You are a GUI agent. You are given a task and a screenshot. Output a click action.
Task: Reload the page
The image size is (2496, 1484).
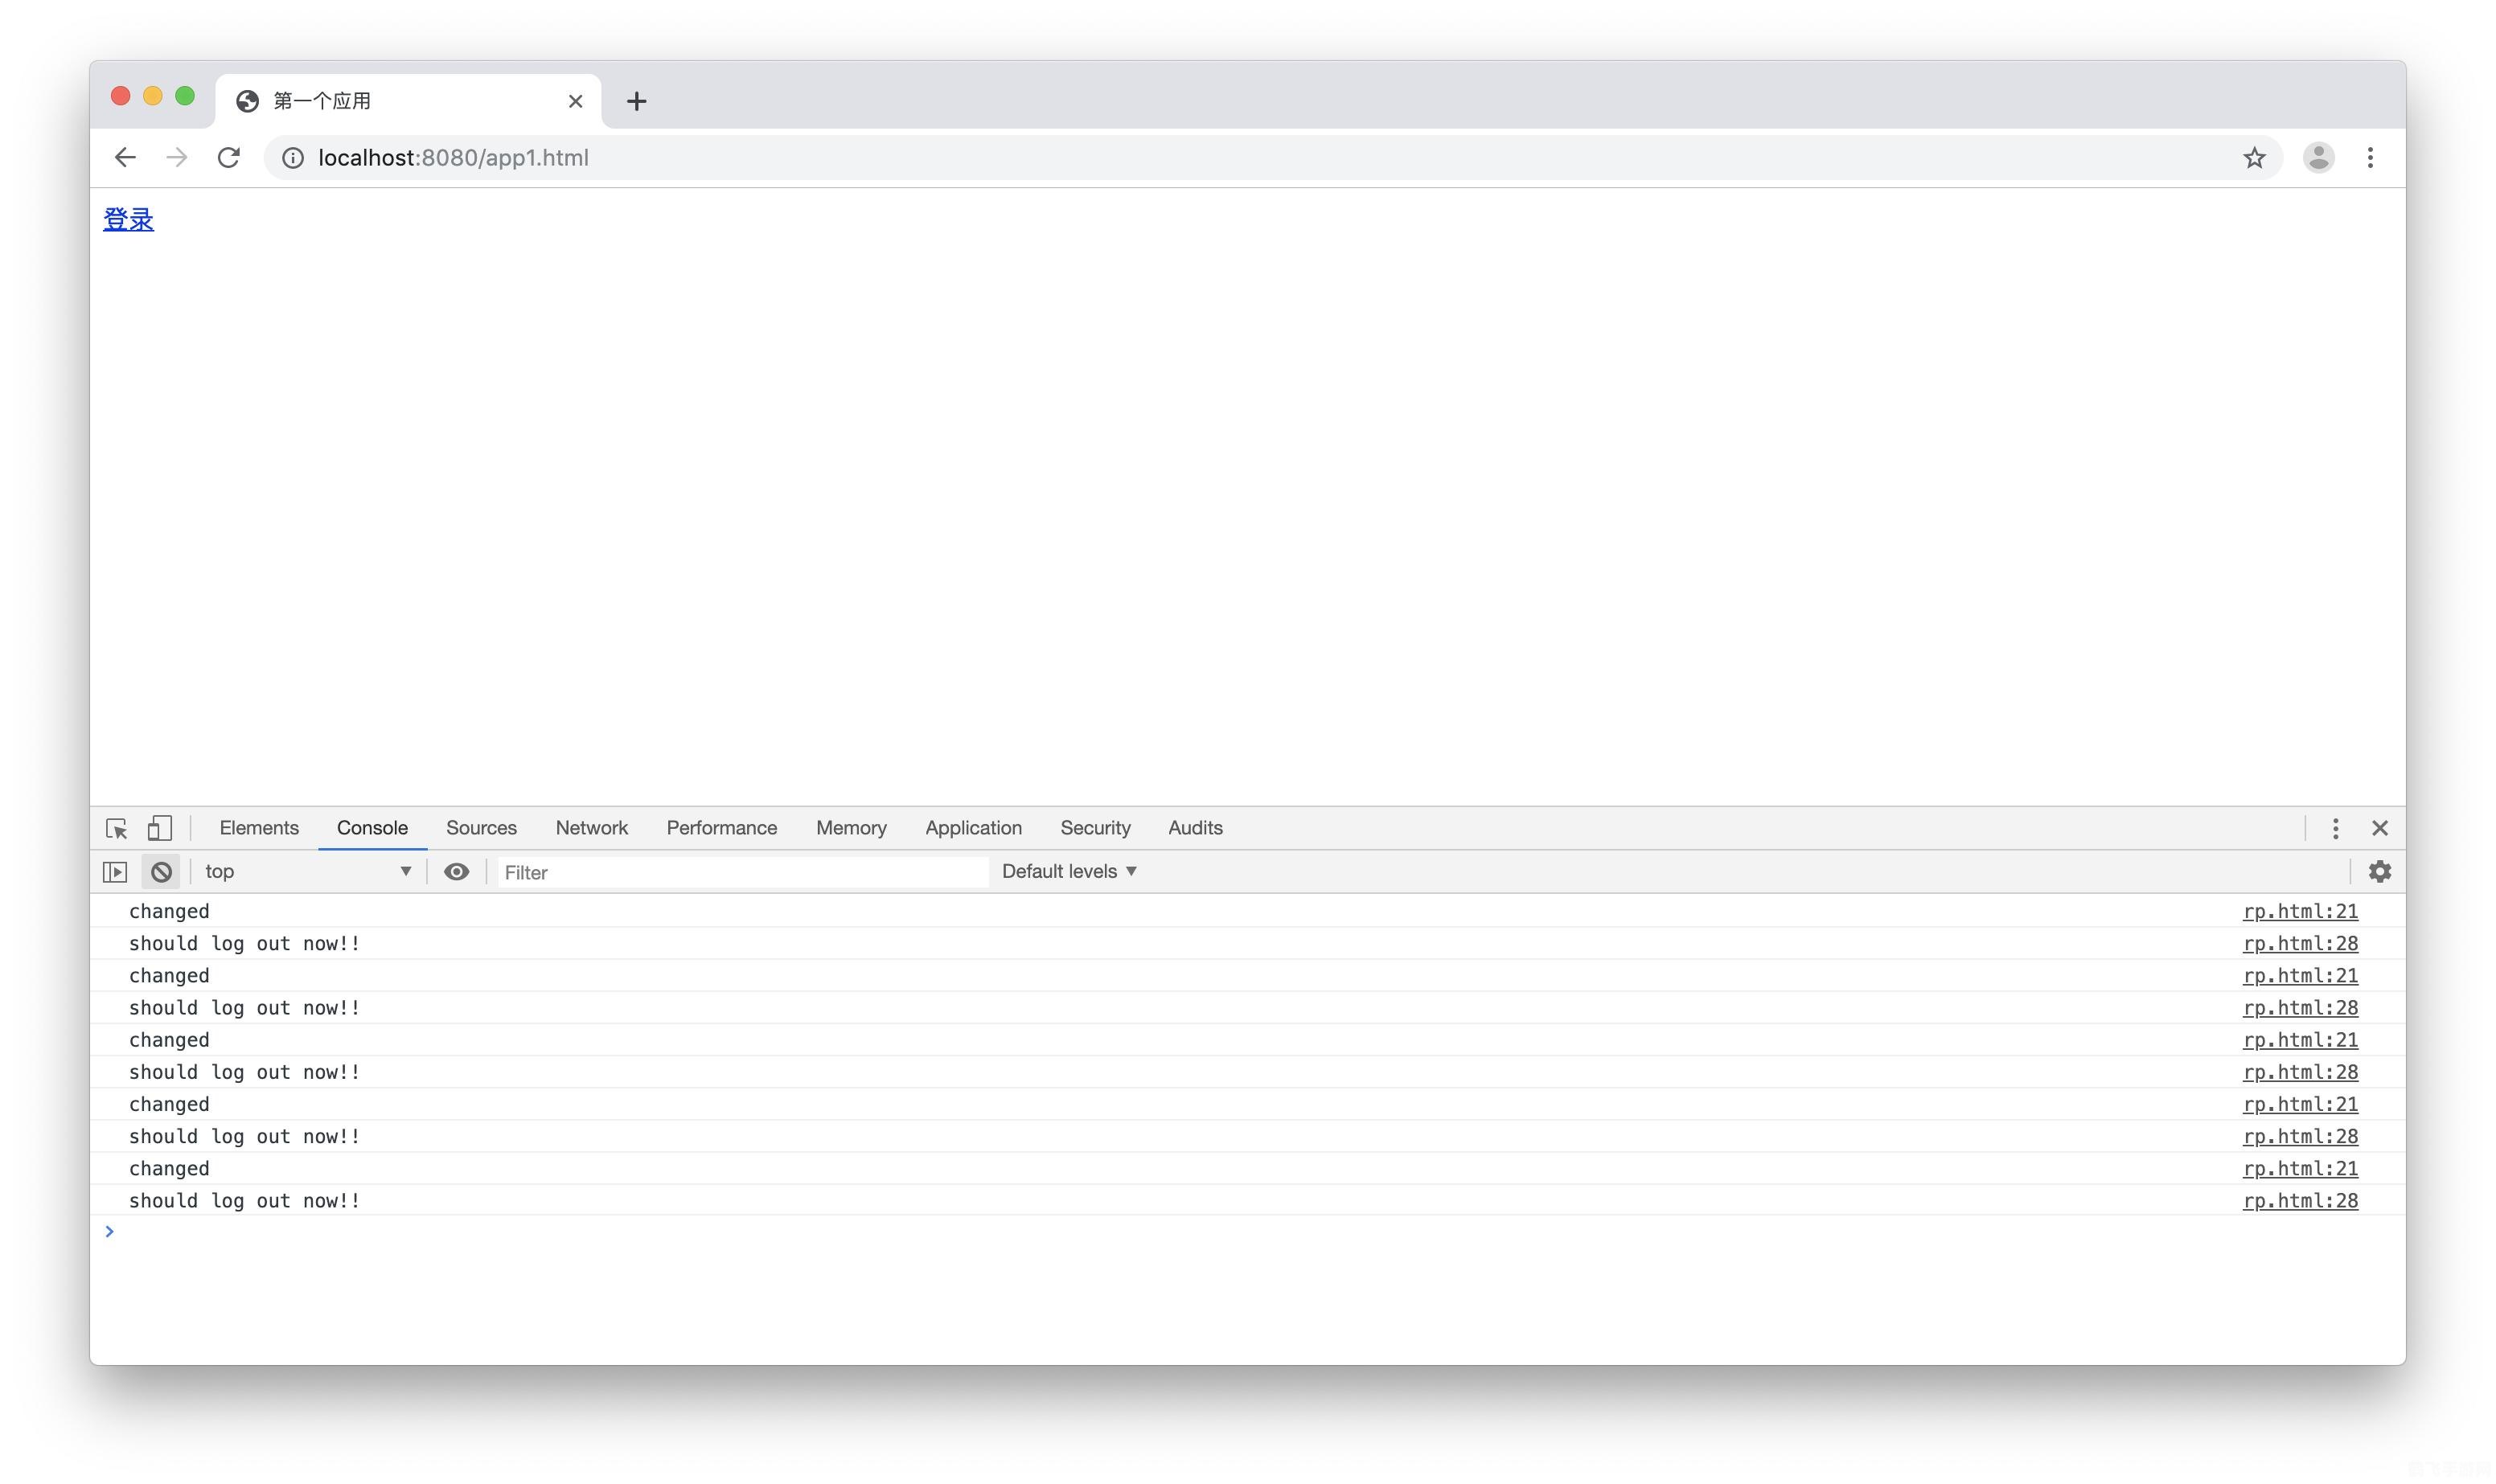pyautogui.click(x=229, y=158)
